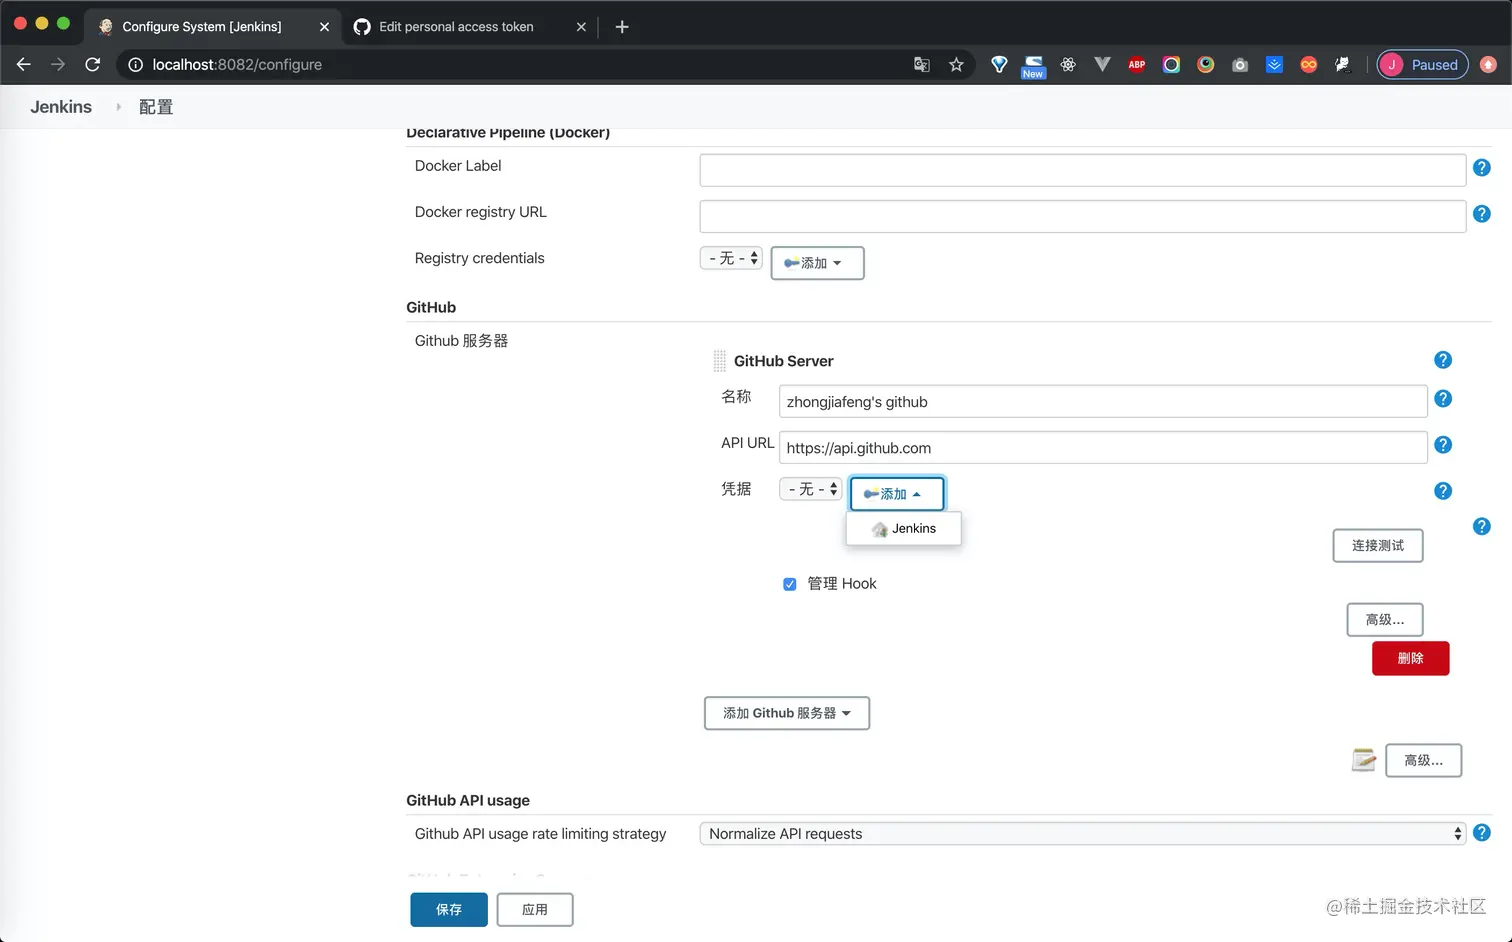Open a new browser tab

click(622, 27)
